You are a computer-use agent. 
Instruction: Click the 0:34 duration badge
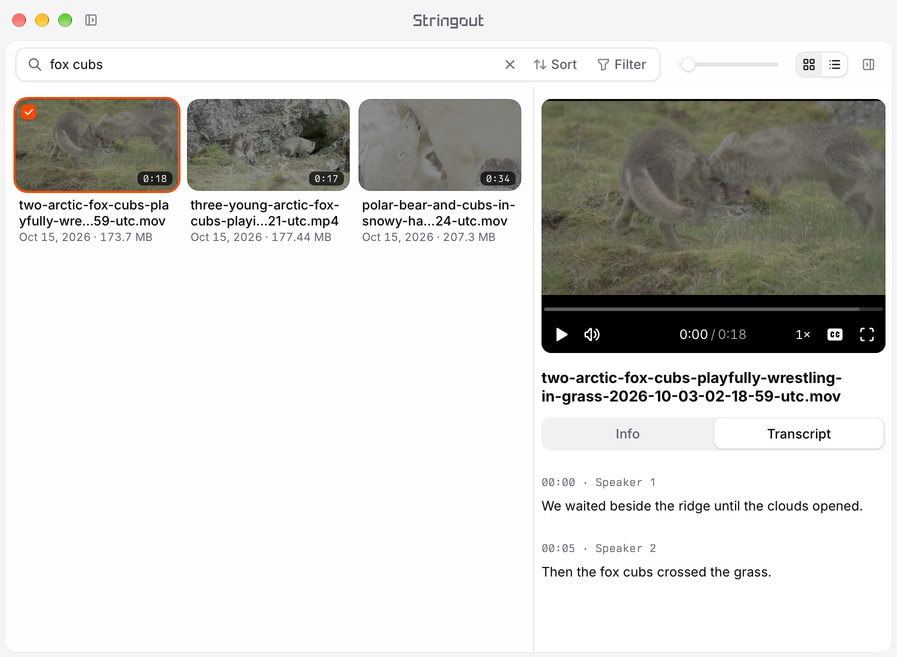[x=498, y=179]
